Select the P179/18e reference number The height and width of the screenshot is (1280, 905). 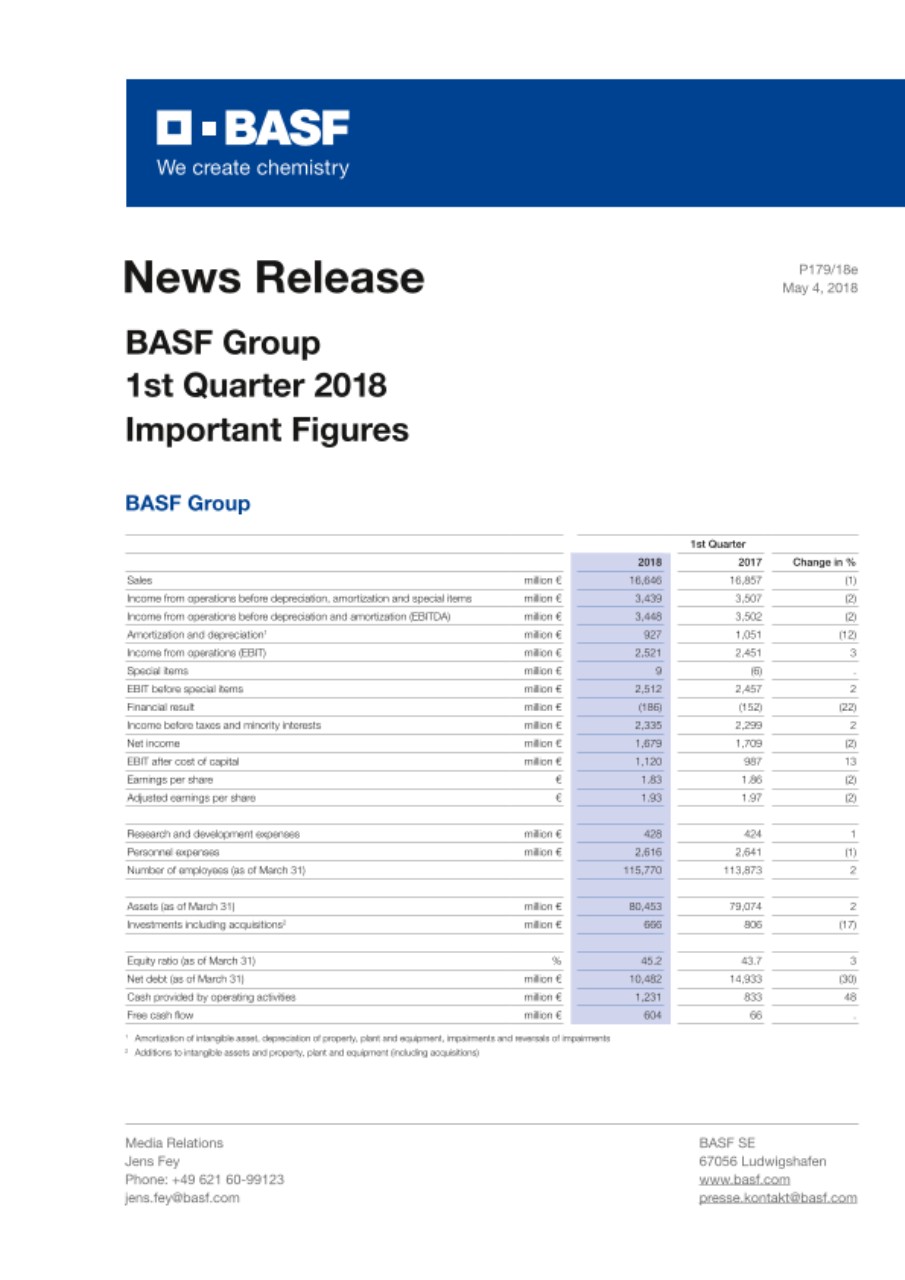coord(827,269)
